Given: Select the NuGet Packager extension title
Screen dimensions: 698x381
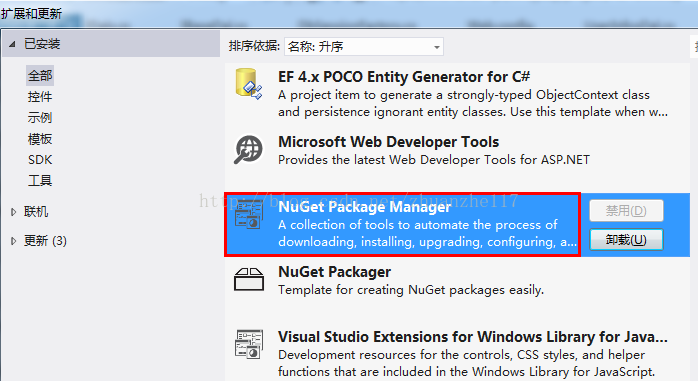Looking at the screenshot, I should [335, 272].
